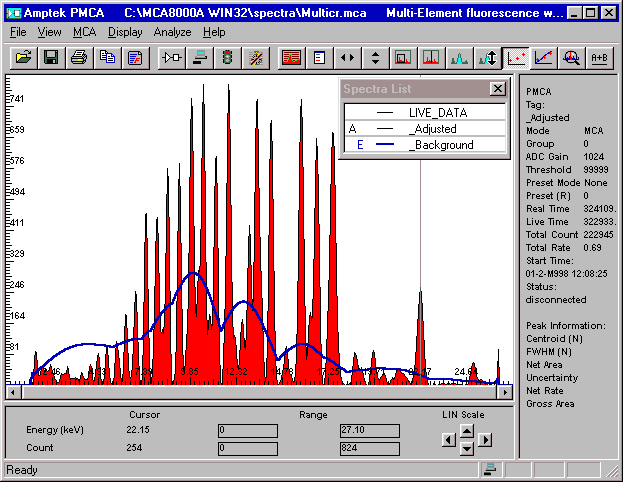Click the Live Time value 322933
Viewport: 623px width, 482px height.
599,222
